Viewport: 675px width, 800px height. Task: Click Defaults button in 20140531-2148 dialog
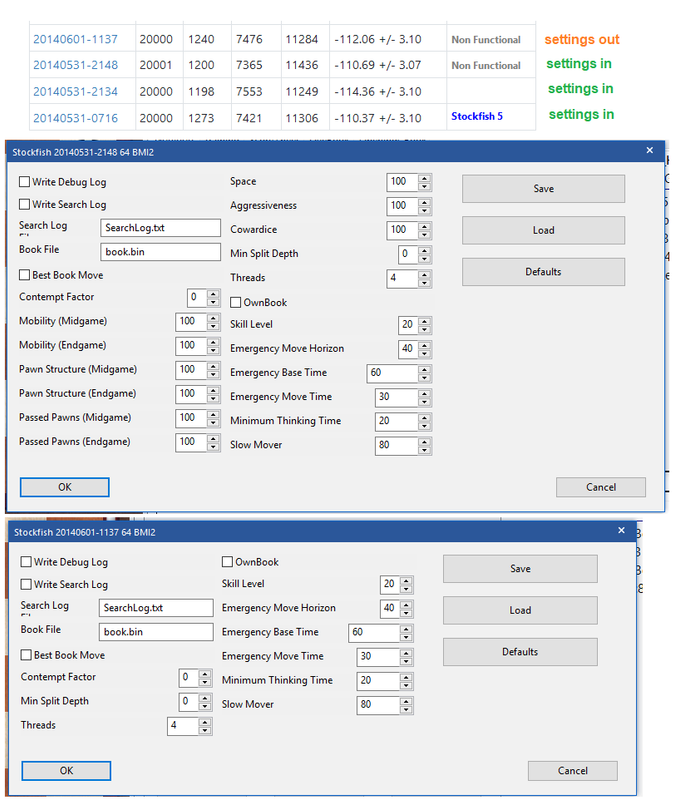[543, 272]
